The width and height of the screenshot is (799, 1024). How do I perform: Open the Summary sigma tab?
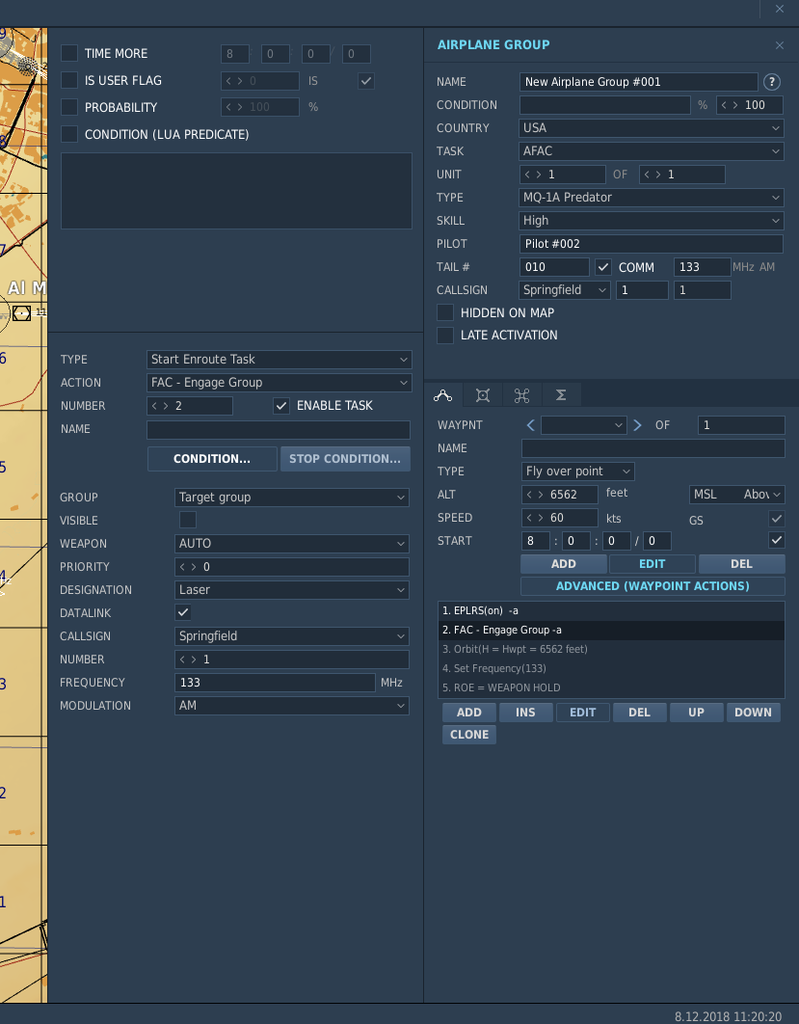[561, 395]
